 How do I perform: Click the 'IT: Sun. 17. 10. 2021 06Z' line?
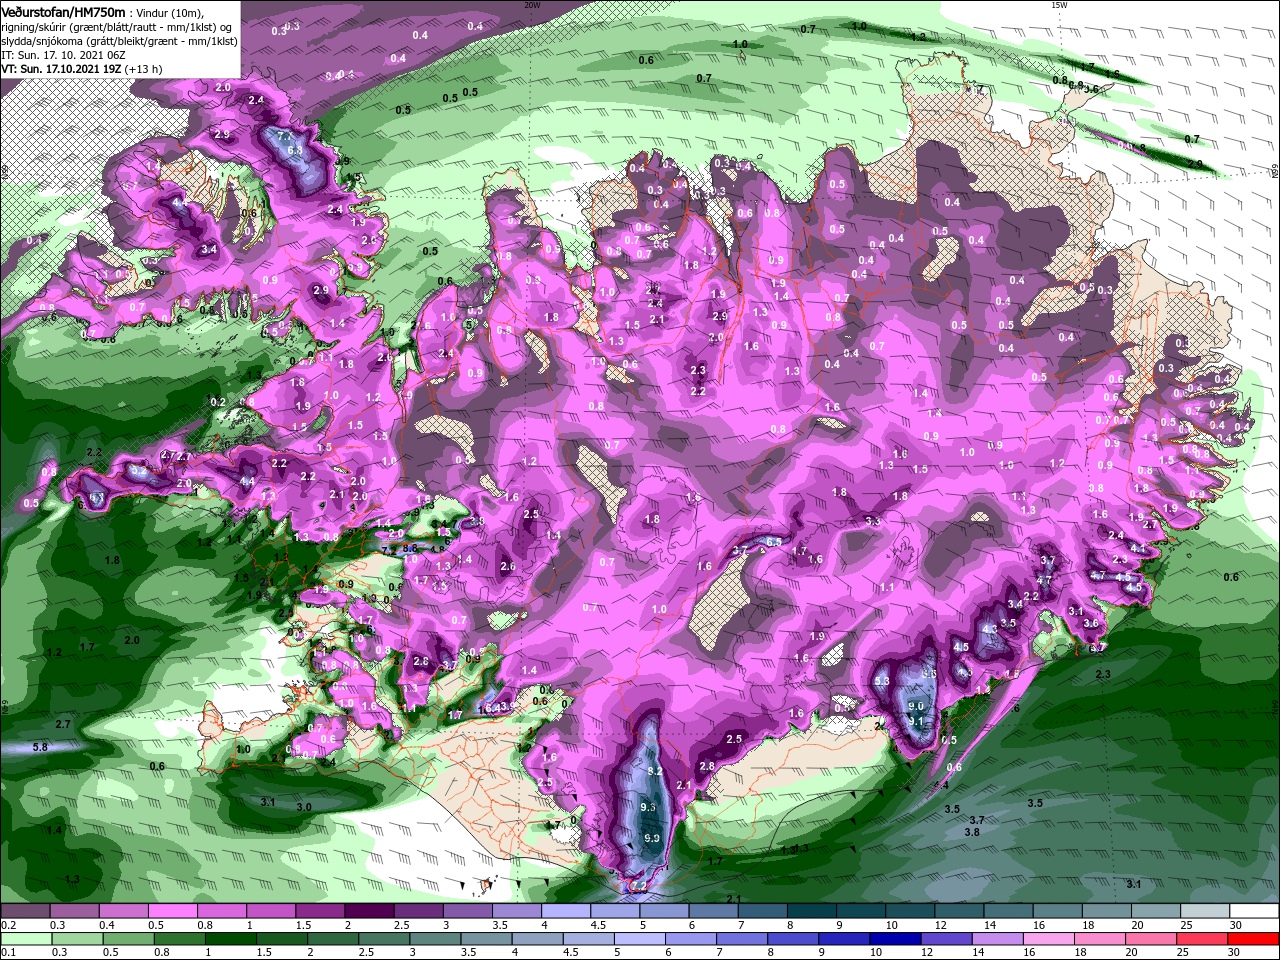(x=65, y=54)
